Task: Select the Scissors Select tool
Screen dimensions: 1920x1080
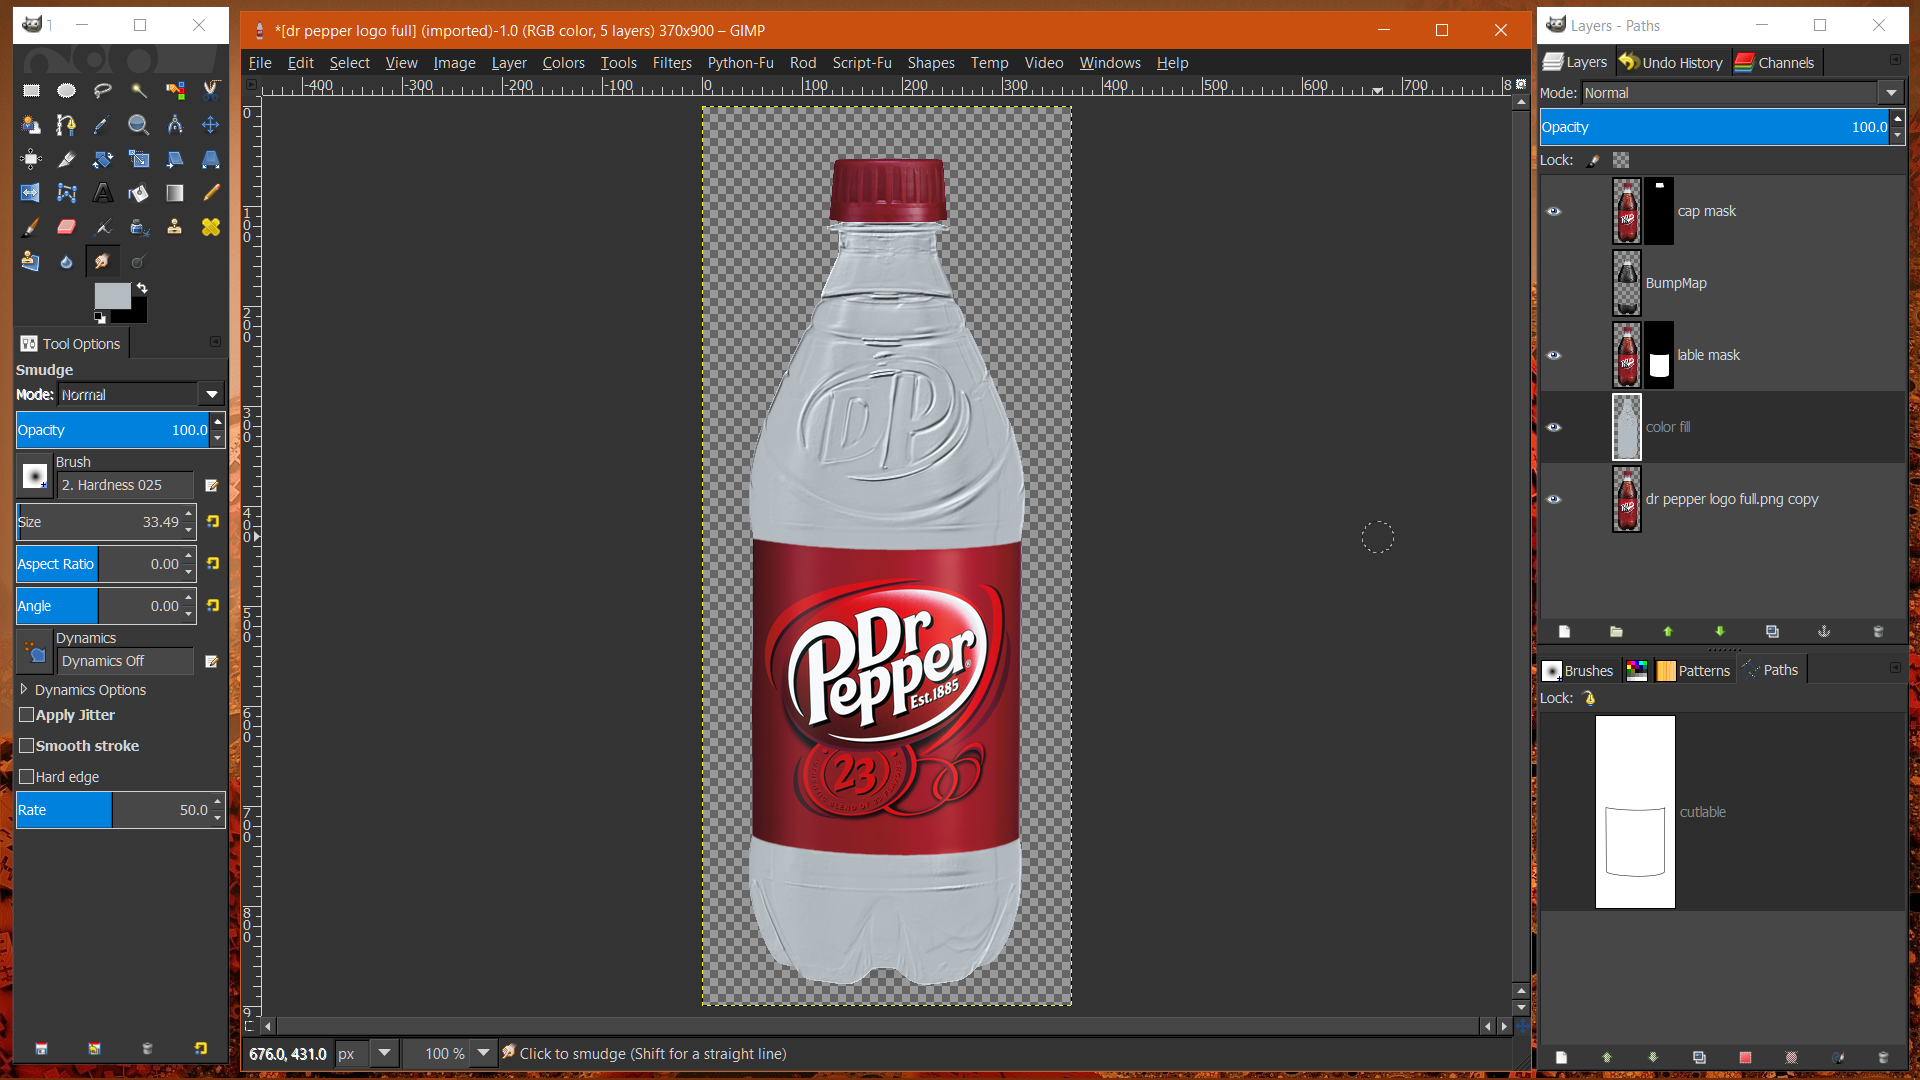Action: (x=211, y=91)
